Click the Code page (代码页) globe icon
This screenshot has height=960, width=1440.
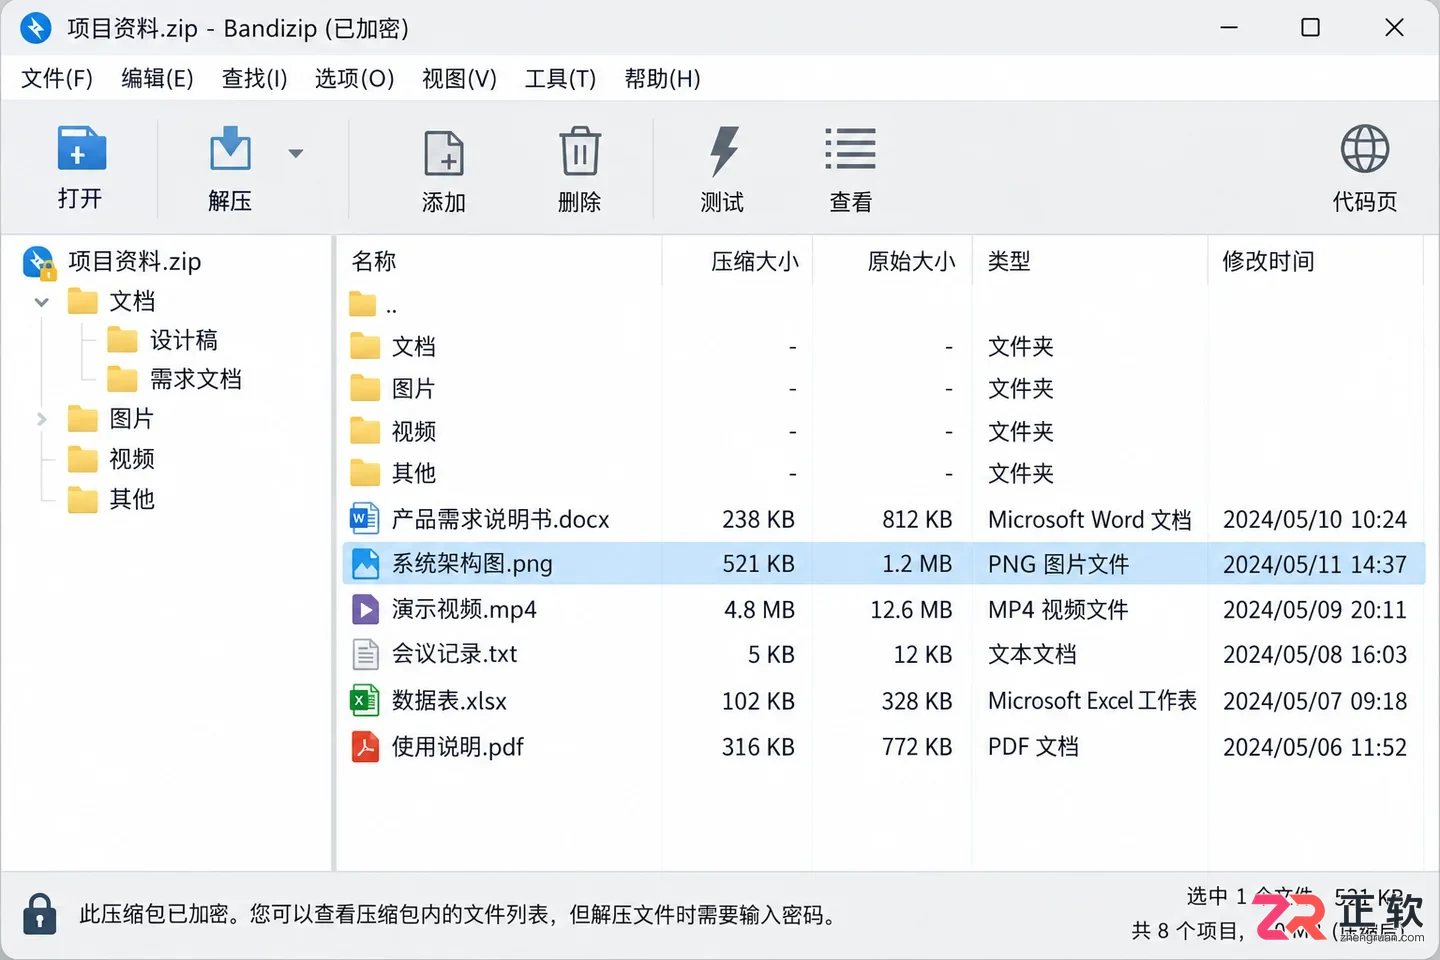(1365, 150)
